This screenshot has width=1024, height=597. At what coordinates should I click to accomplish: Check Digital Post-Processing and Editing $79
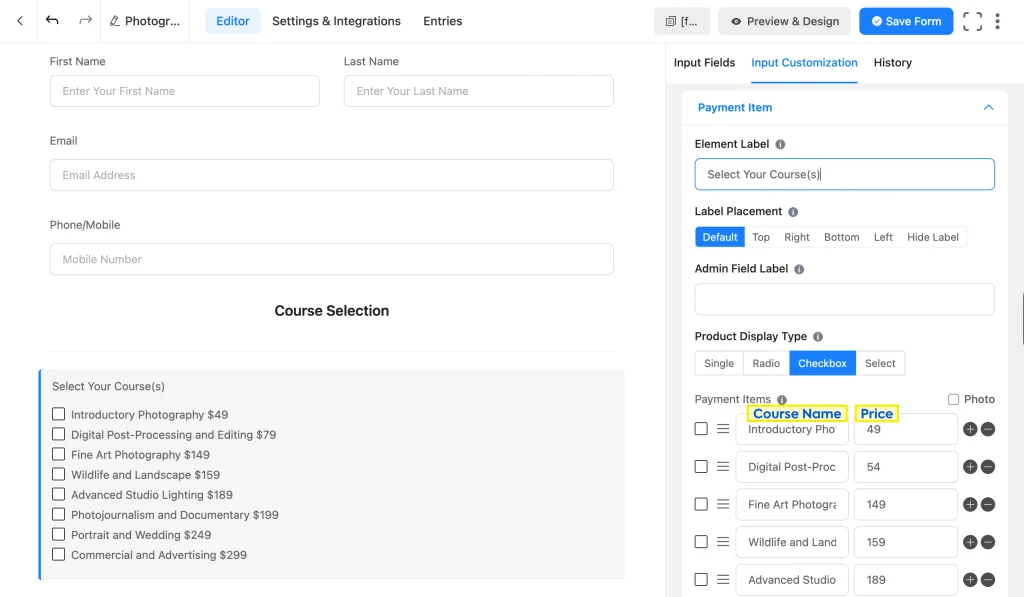(x=58, y=434)
